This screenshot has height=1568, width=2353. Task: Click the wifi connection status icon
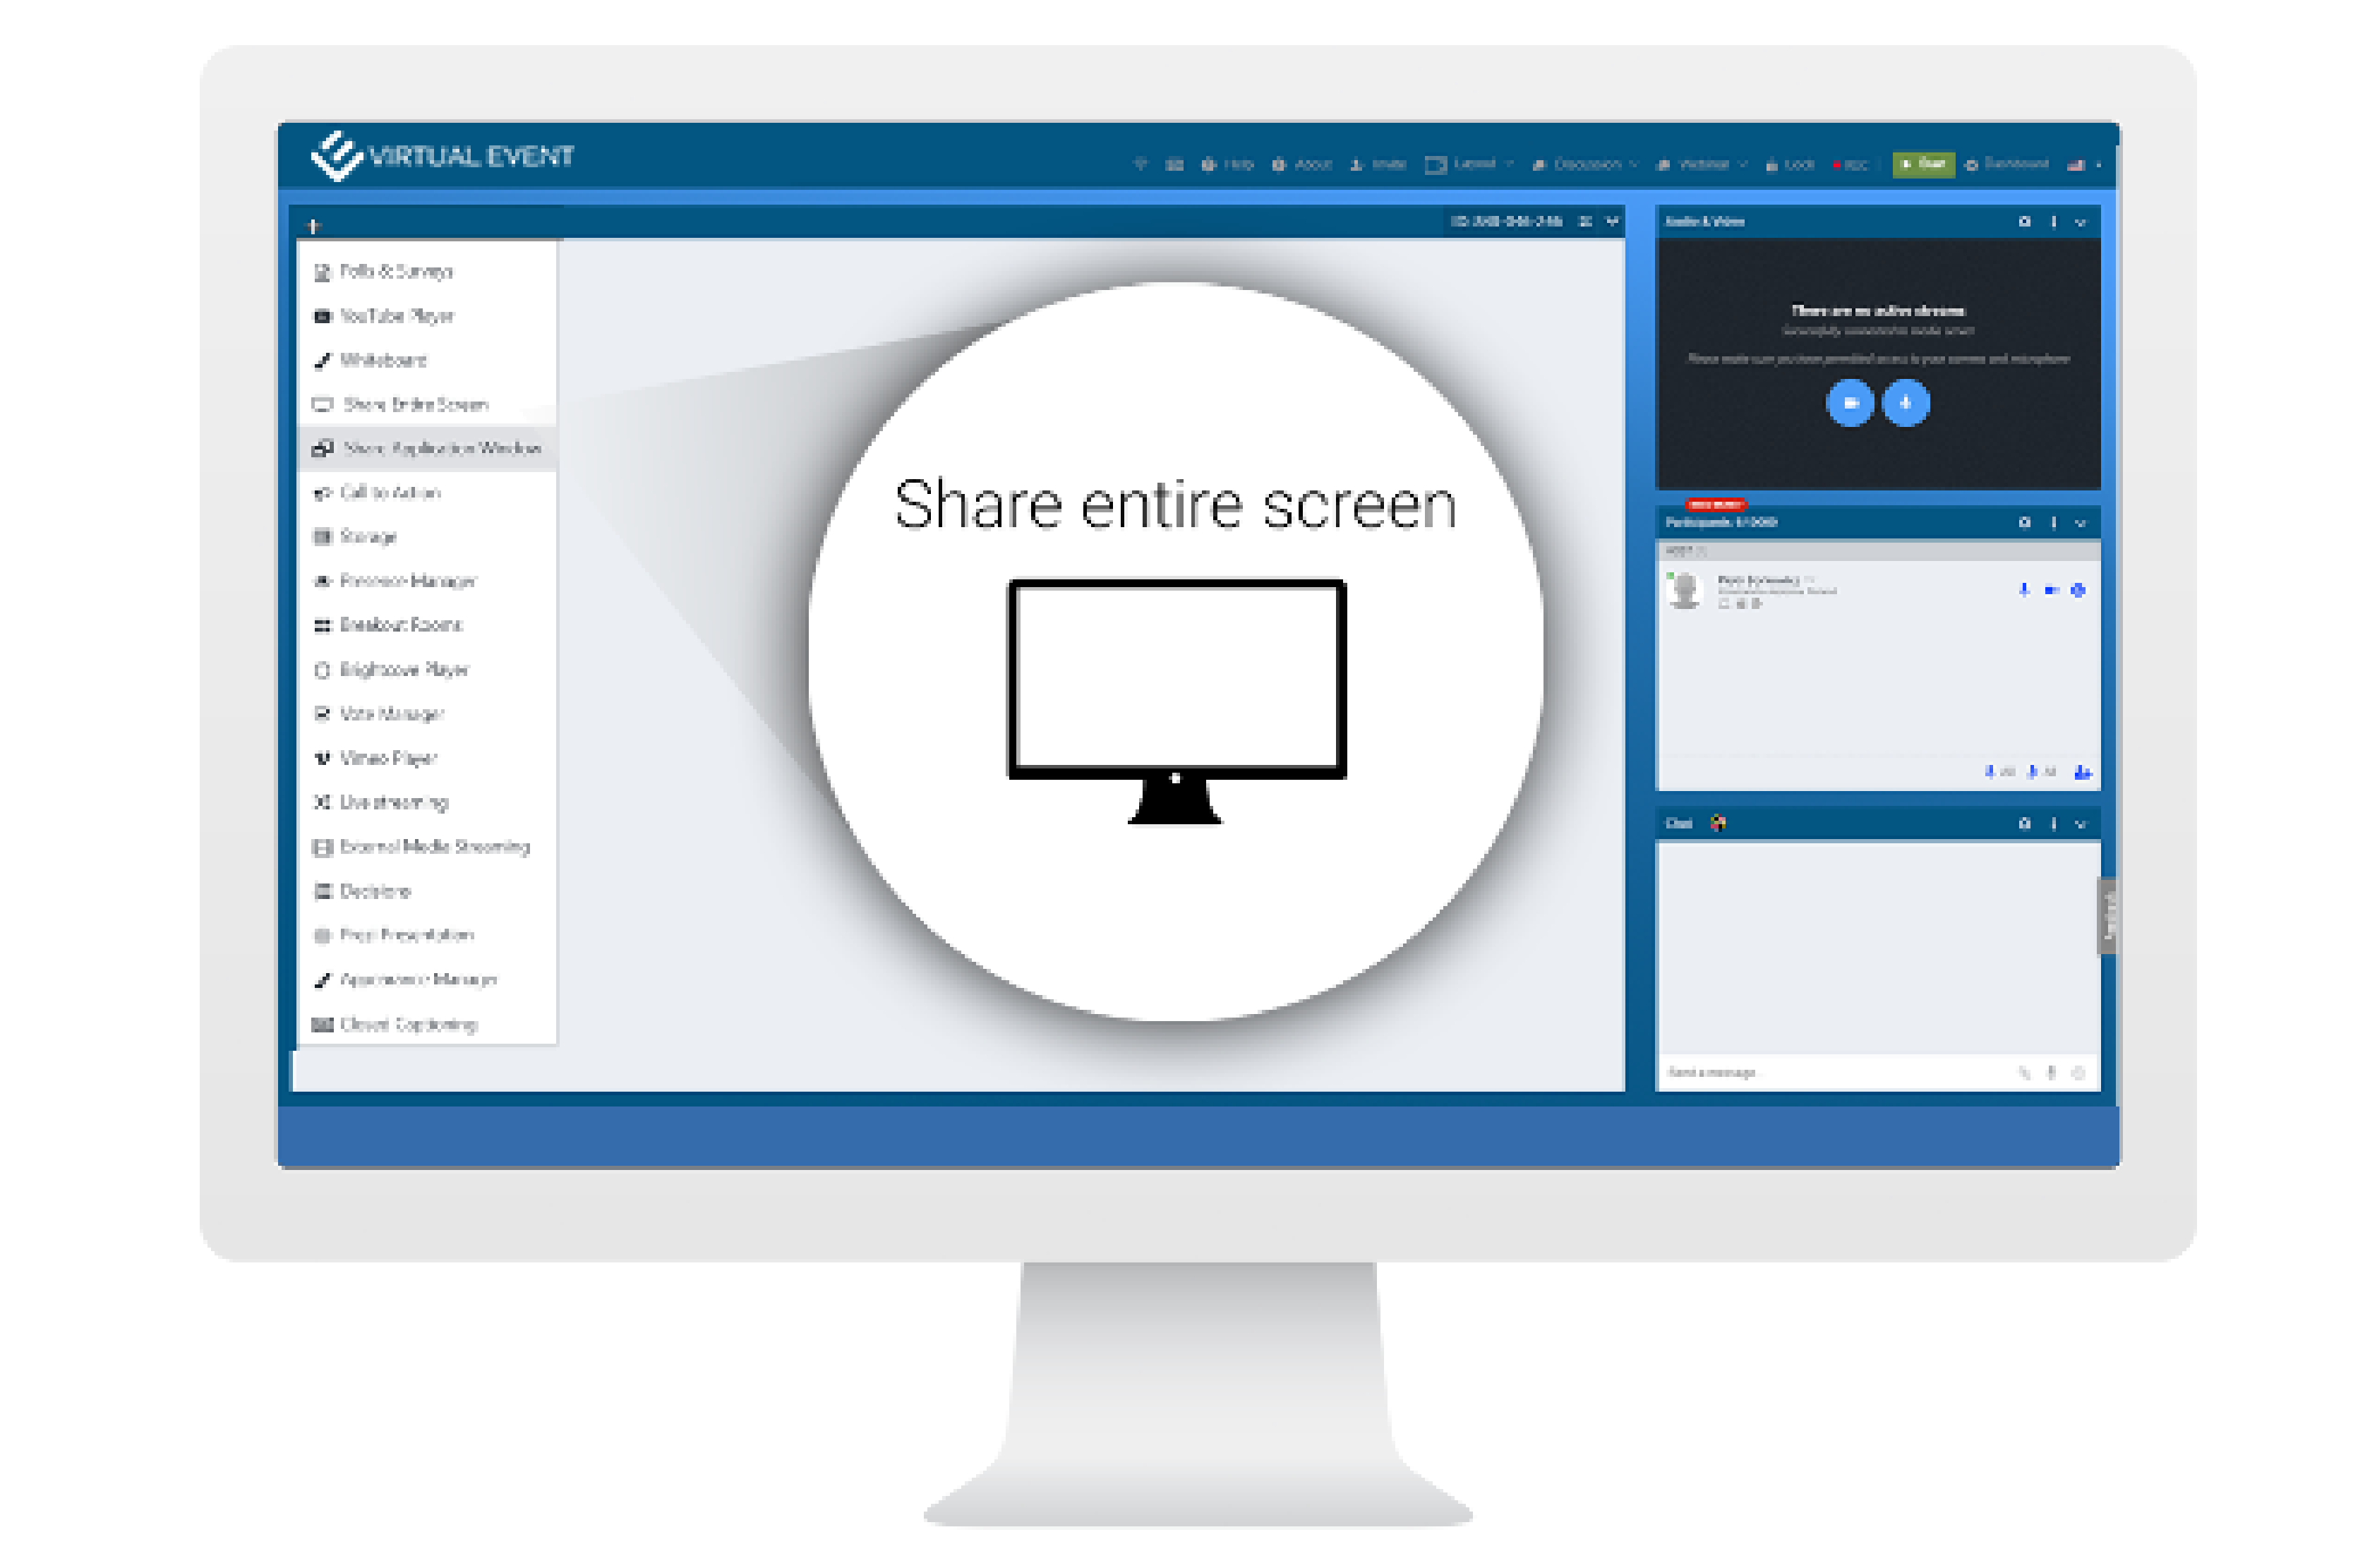[x=1139, y=164]
